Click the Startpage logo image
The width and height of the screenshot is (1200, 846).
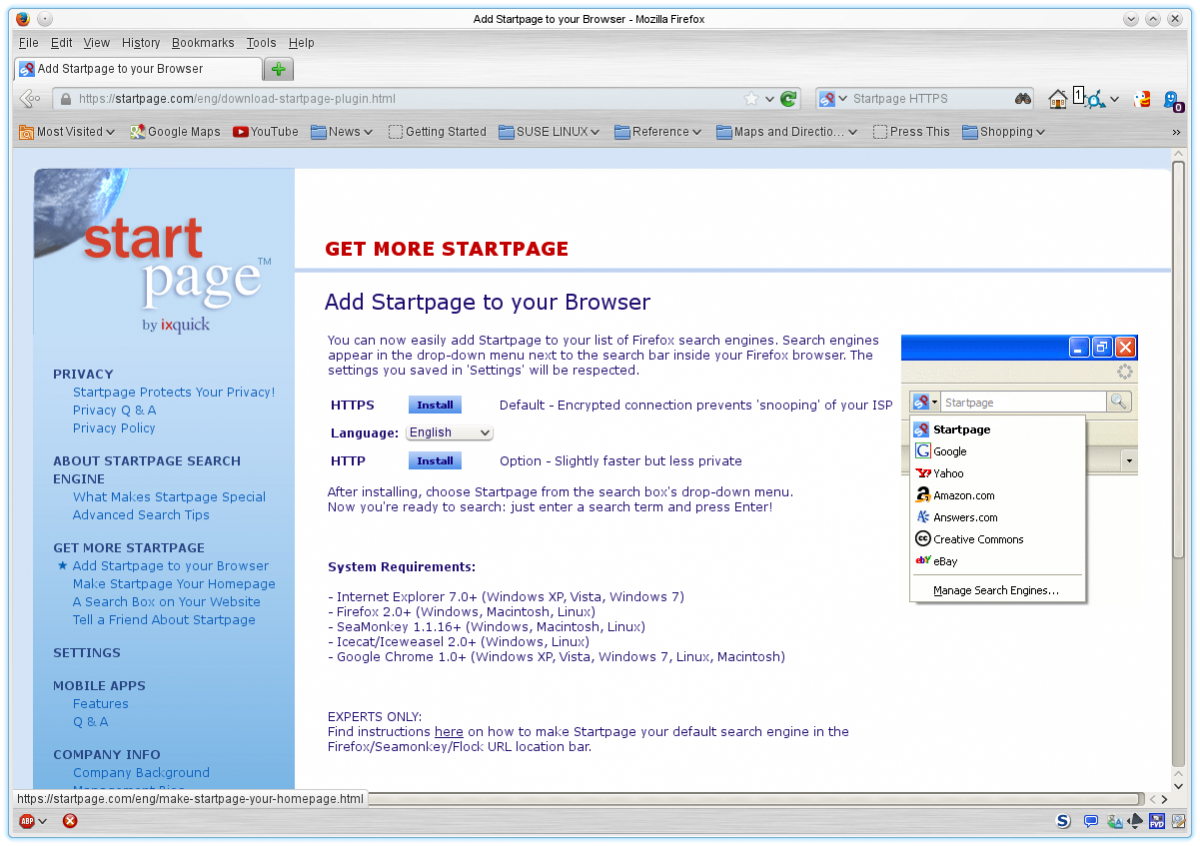[154, 250]
